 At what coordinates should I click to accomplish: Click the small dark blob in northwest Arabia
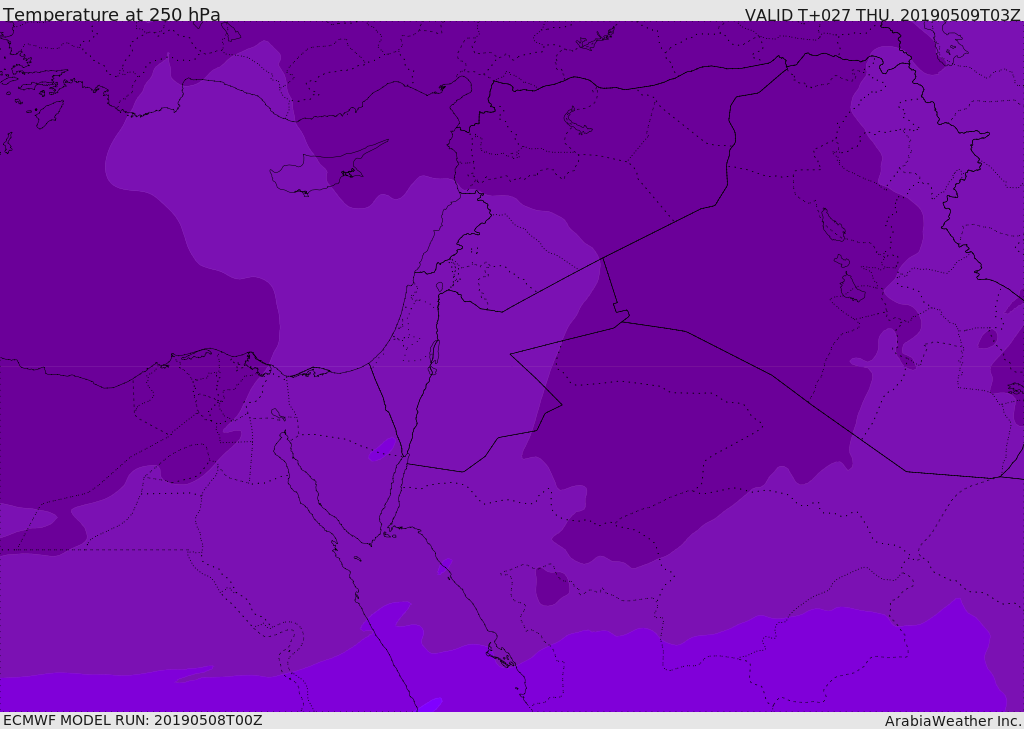(551, 586)
